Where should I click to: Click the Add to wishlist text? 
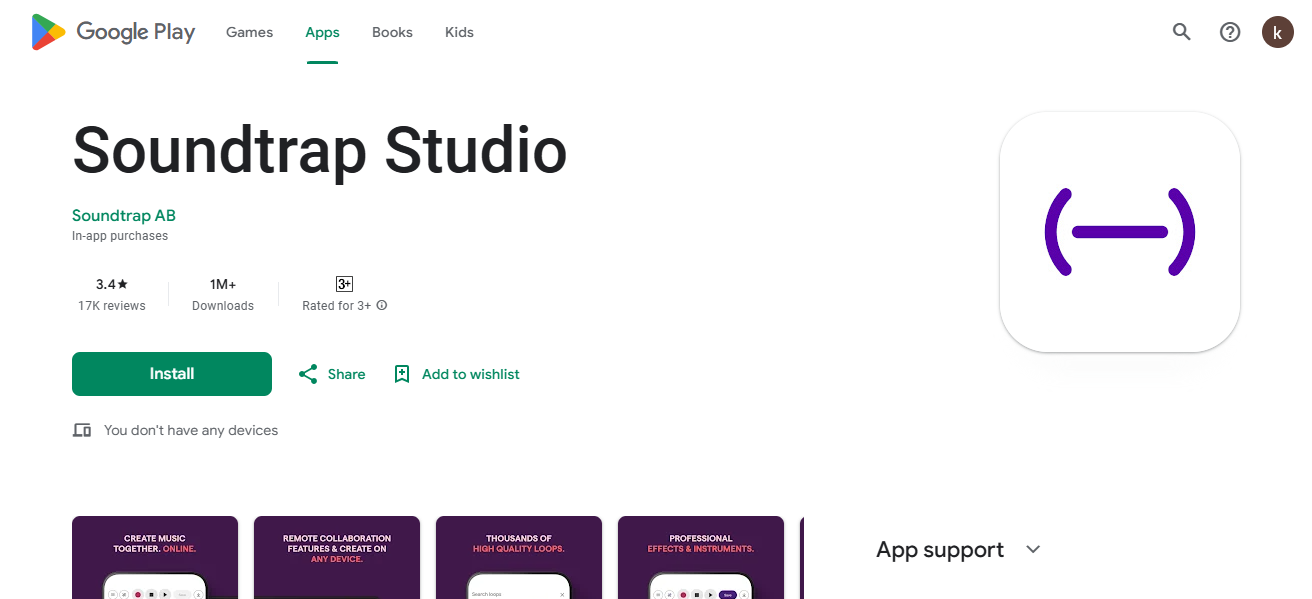click(471, 374)
